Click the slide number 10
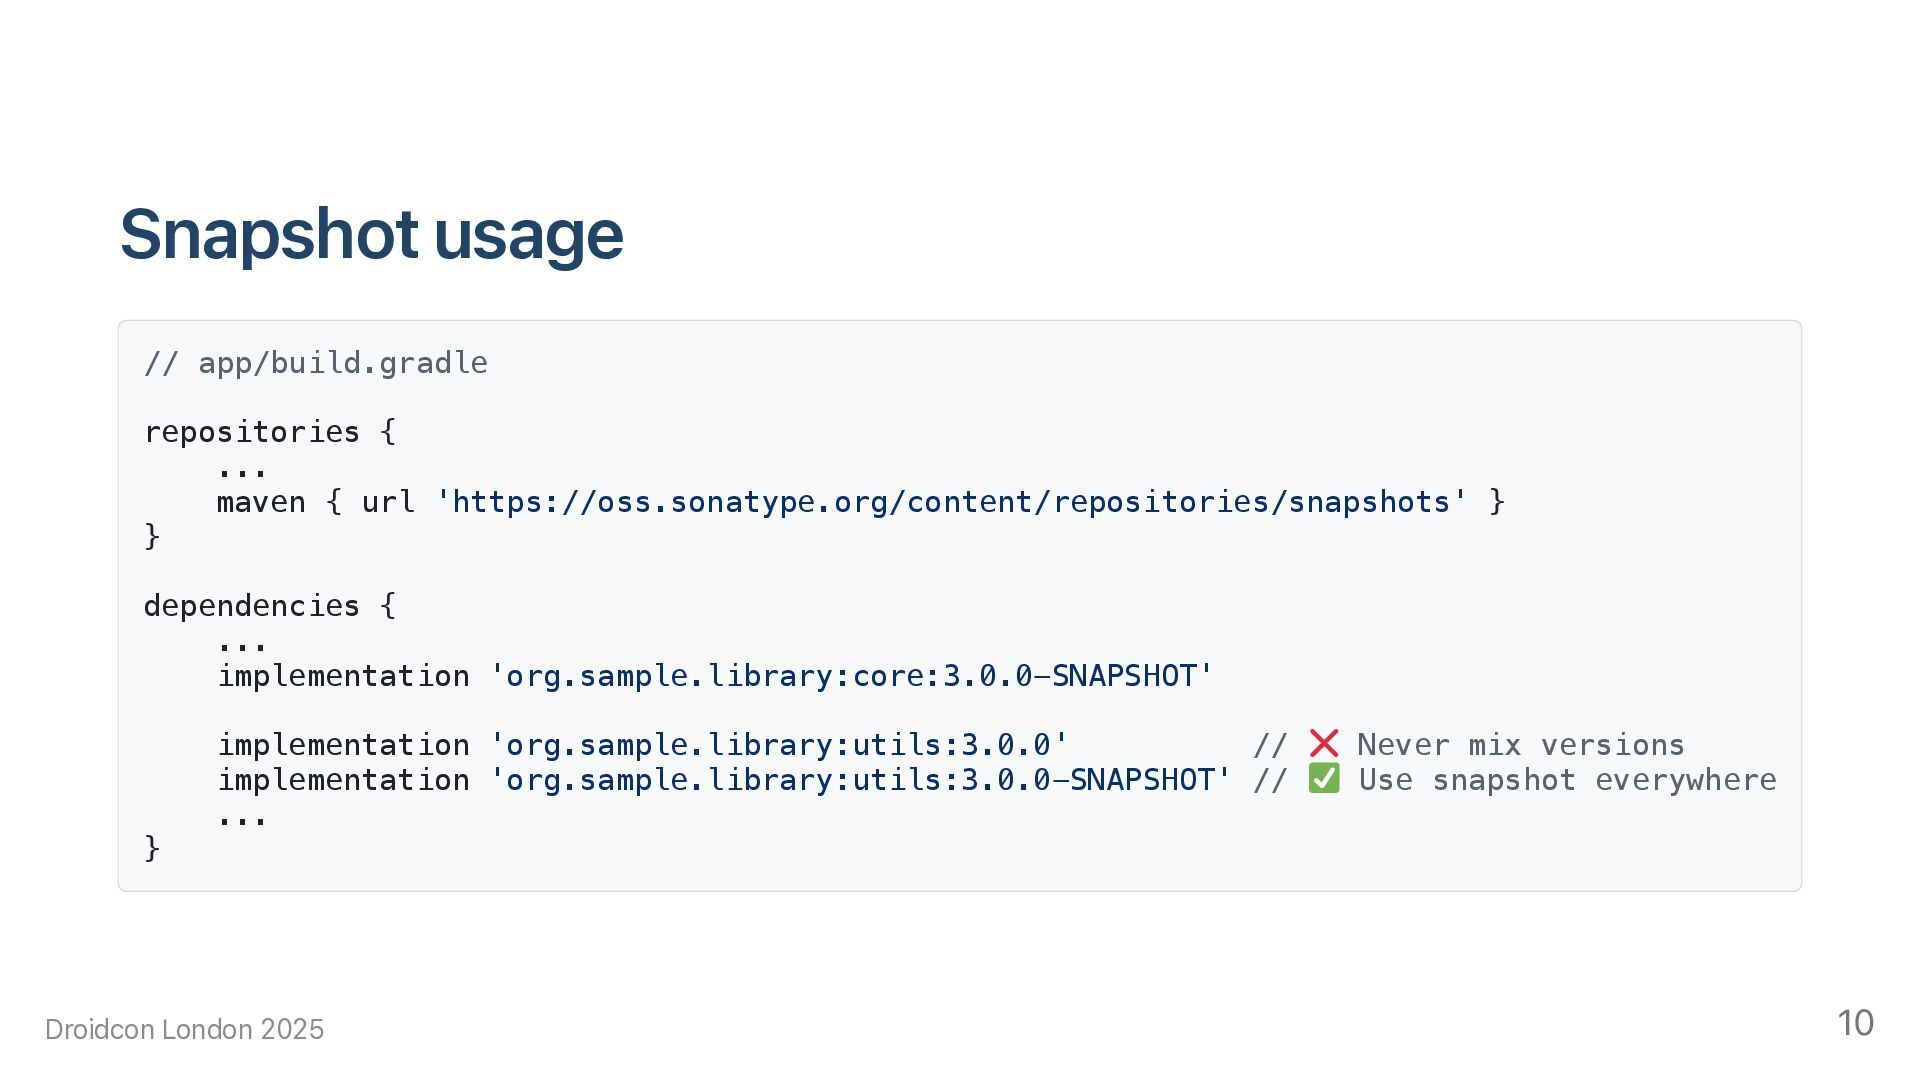 coord(1855,1023)
